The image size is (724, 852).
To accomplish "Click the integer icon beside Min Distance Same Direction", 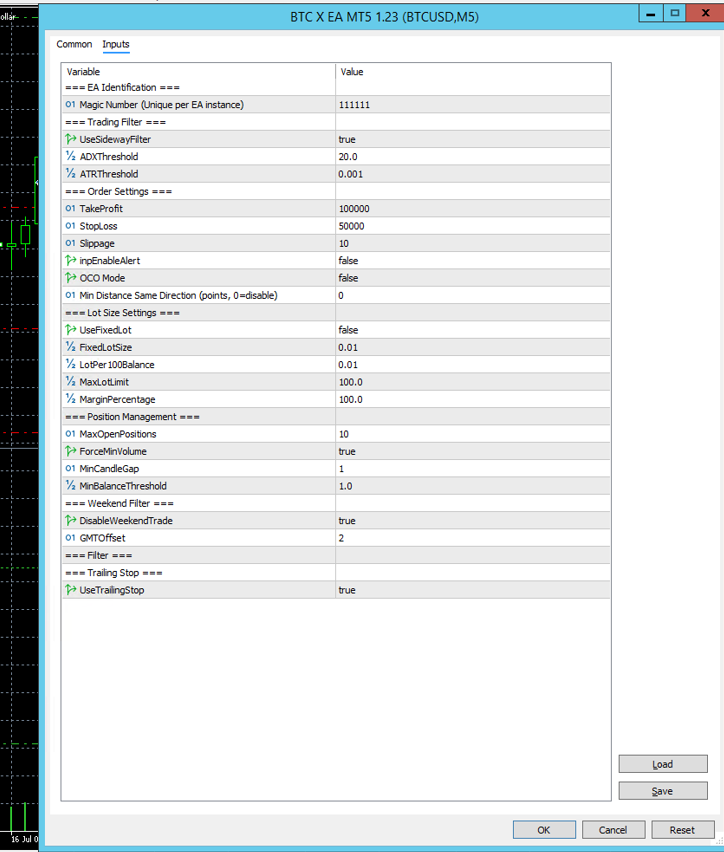I will [x=70, y=295].
